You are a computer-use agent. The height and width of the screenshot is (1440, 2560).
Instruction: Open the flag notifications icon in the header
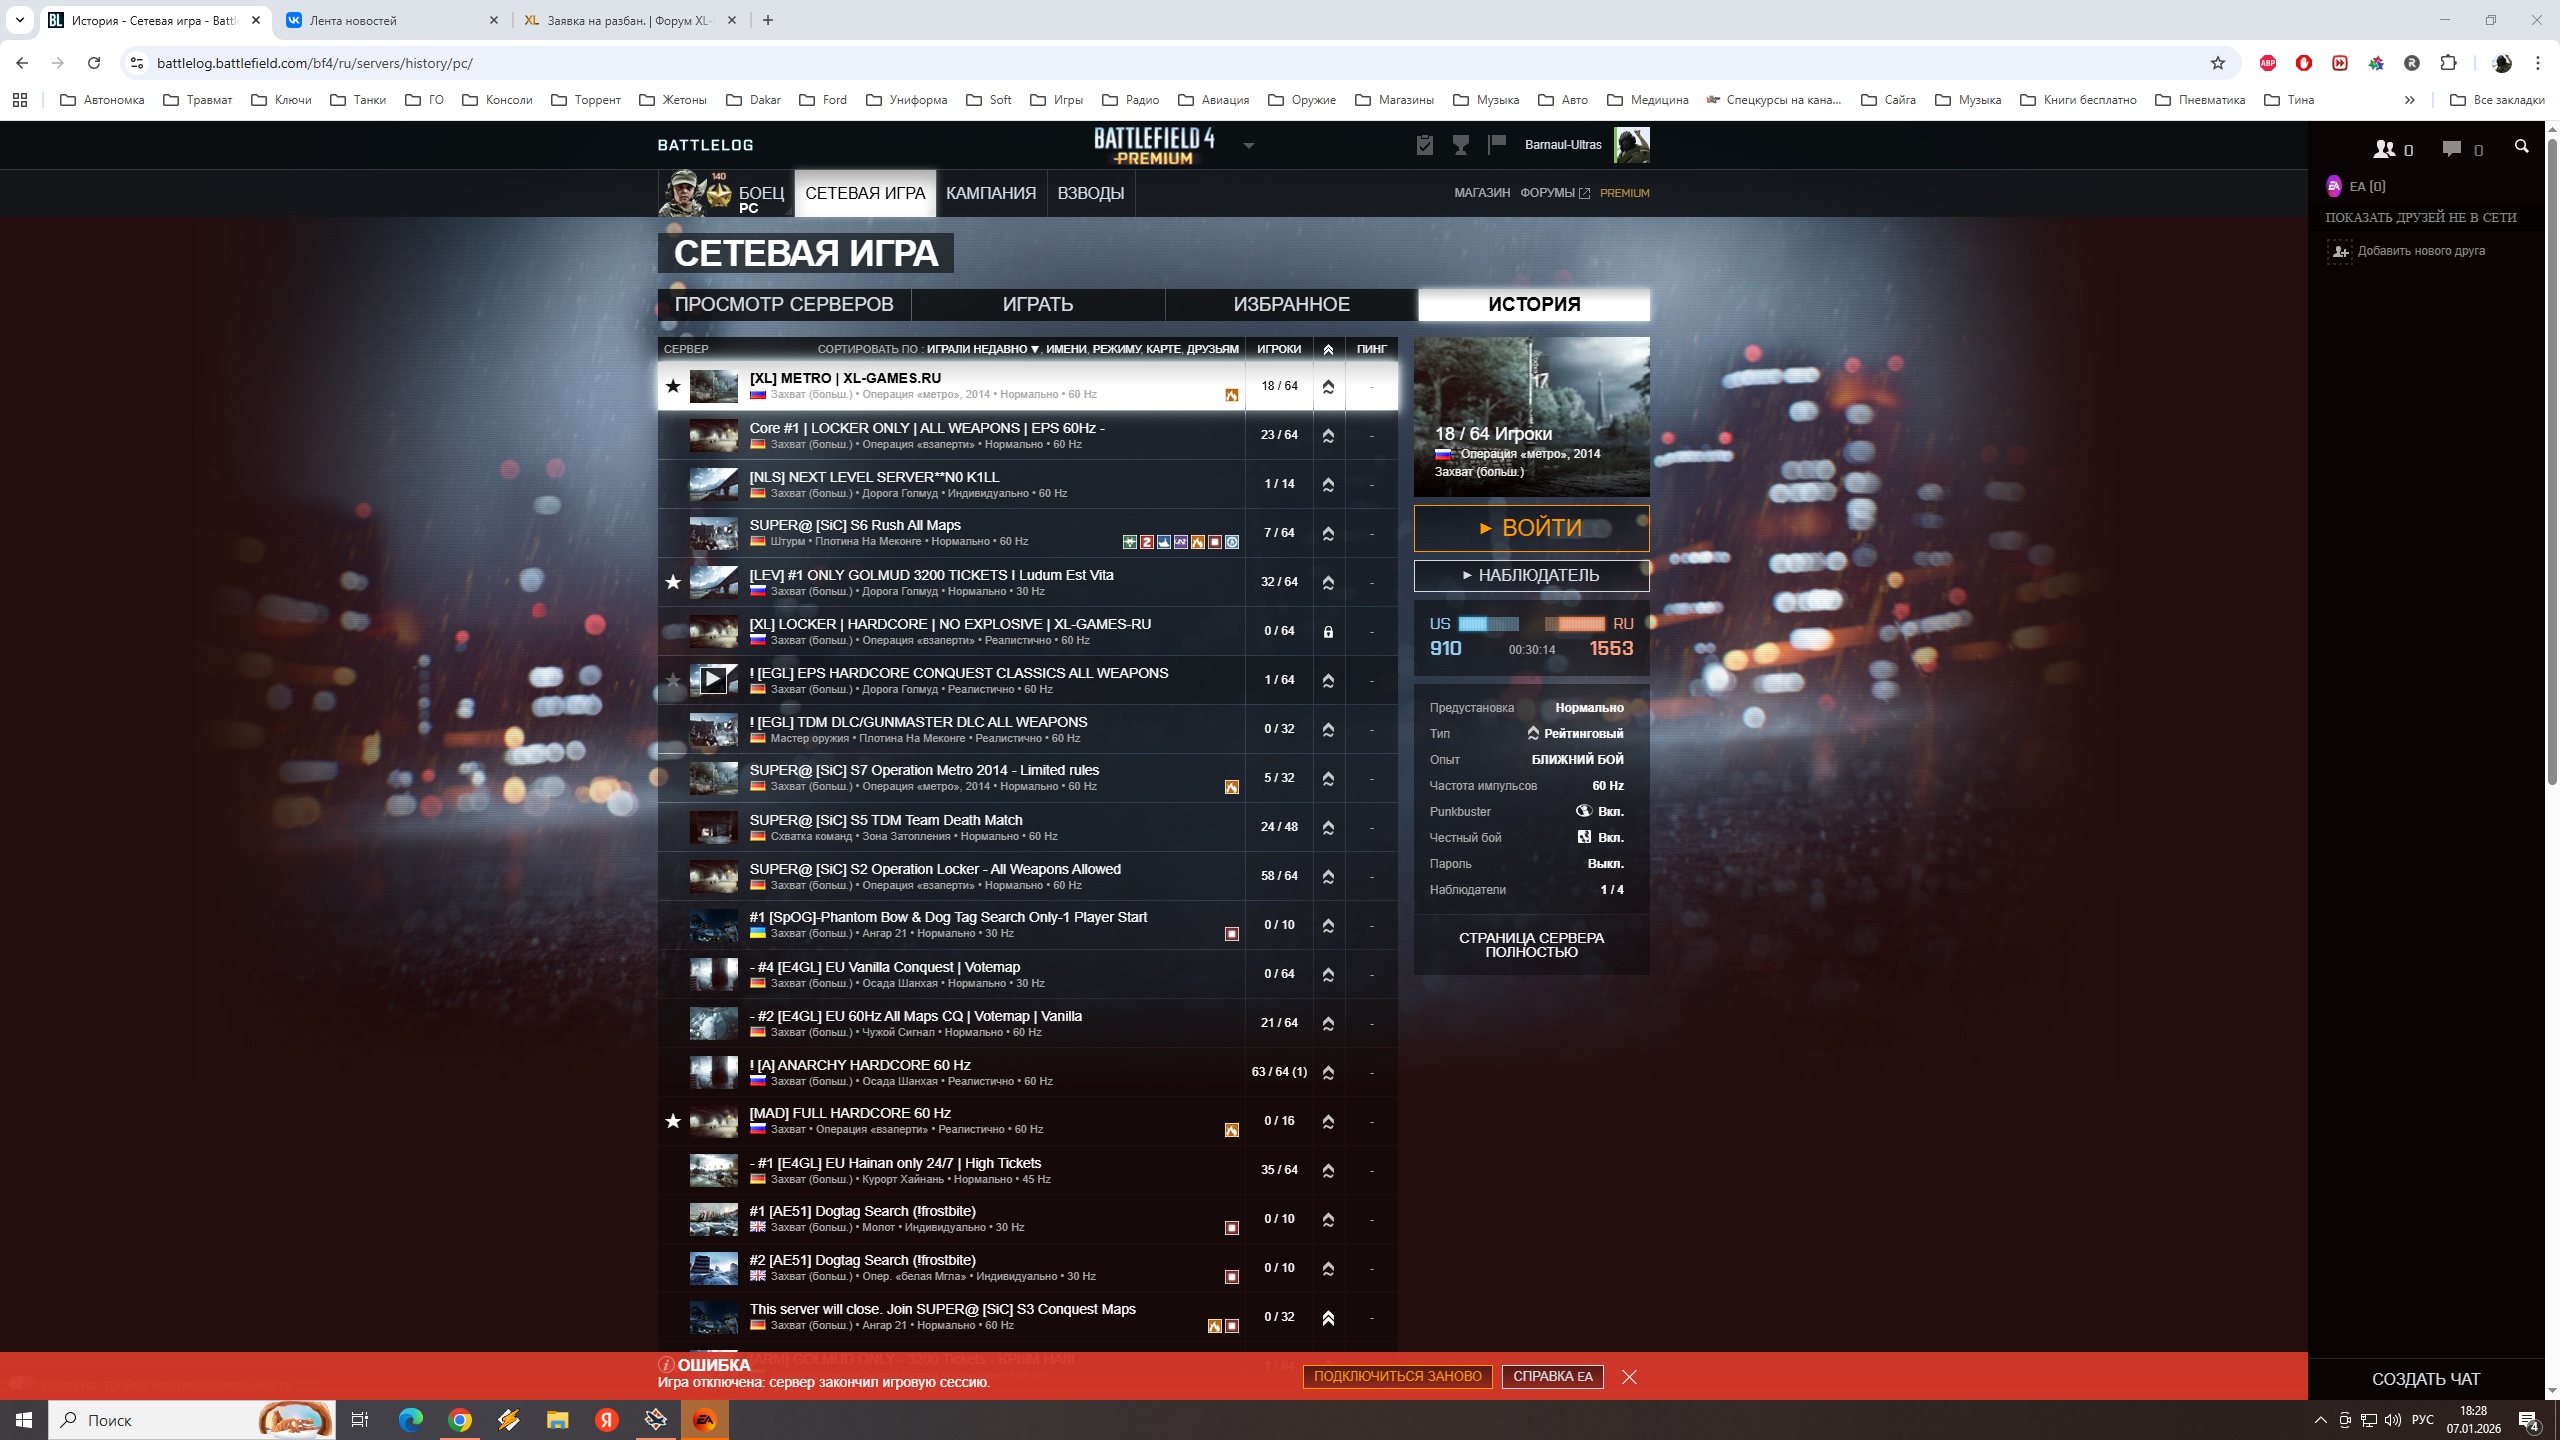coord(1497,145)
